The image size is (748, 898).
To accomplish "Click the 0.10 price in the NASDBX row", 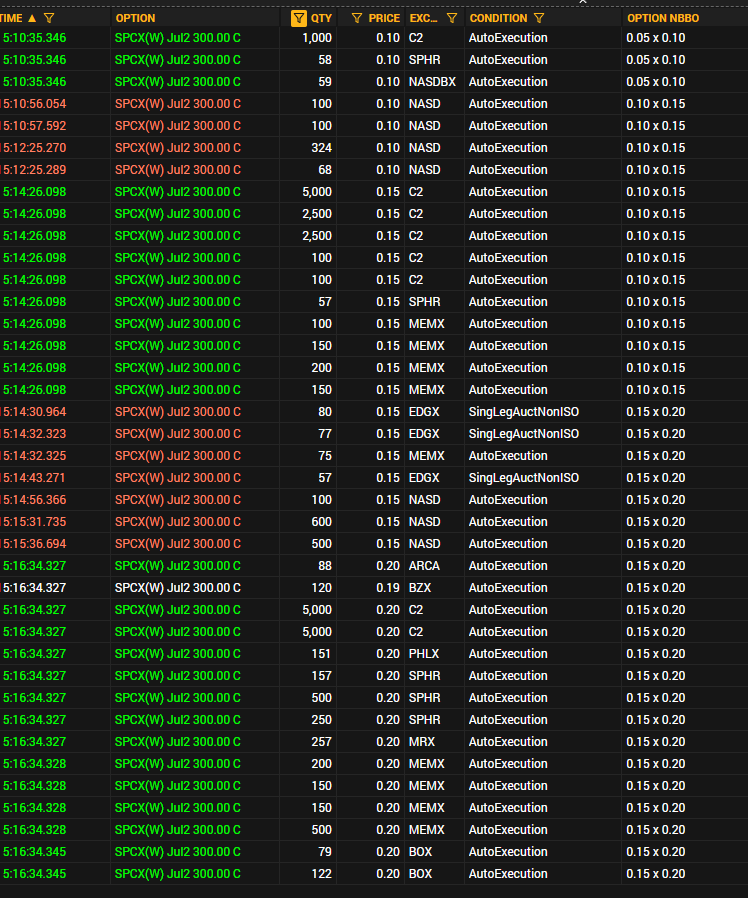I will [x=388, y=82].
